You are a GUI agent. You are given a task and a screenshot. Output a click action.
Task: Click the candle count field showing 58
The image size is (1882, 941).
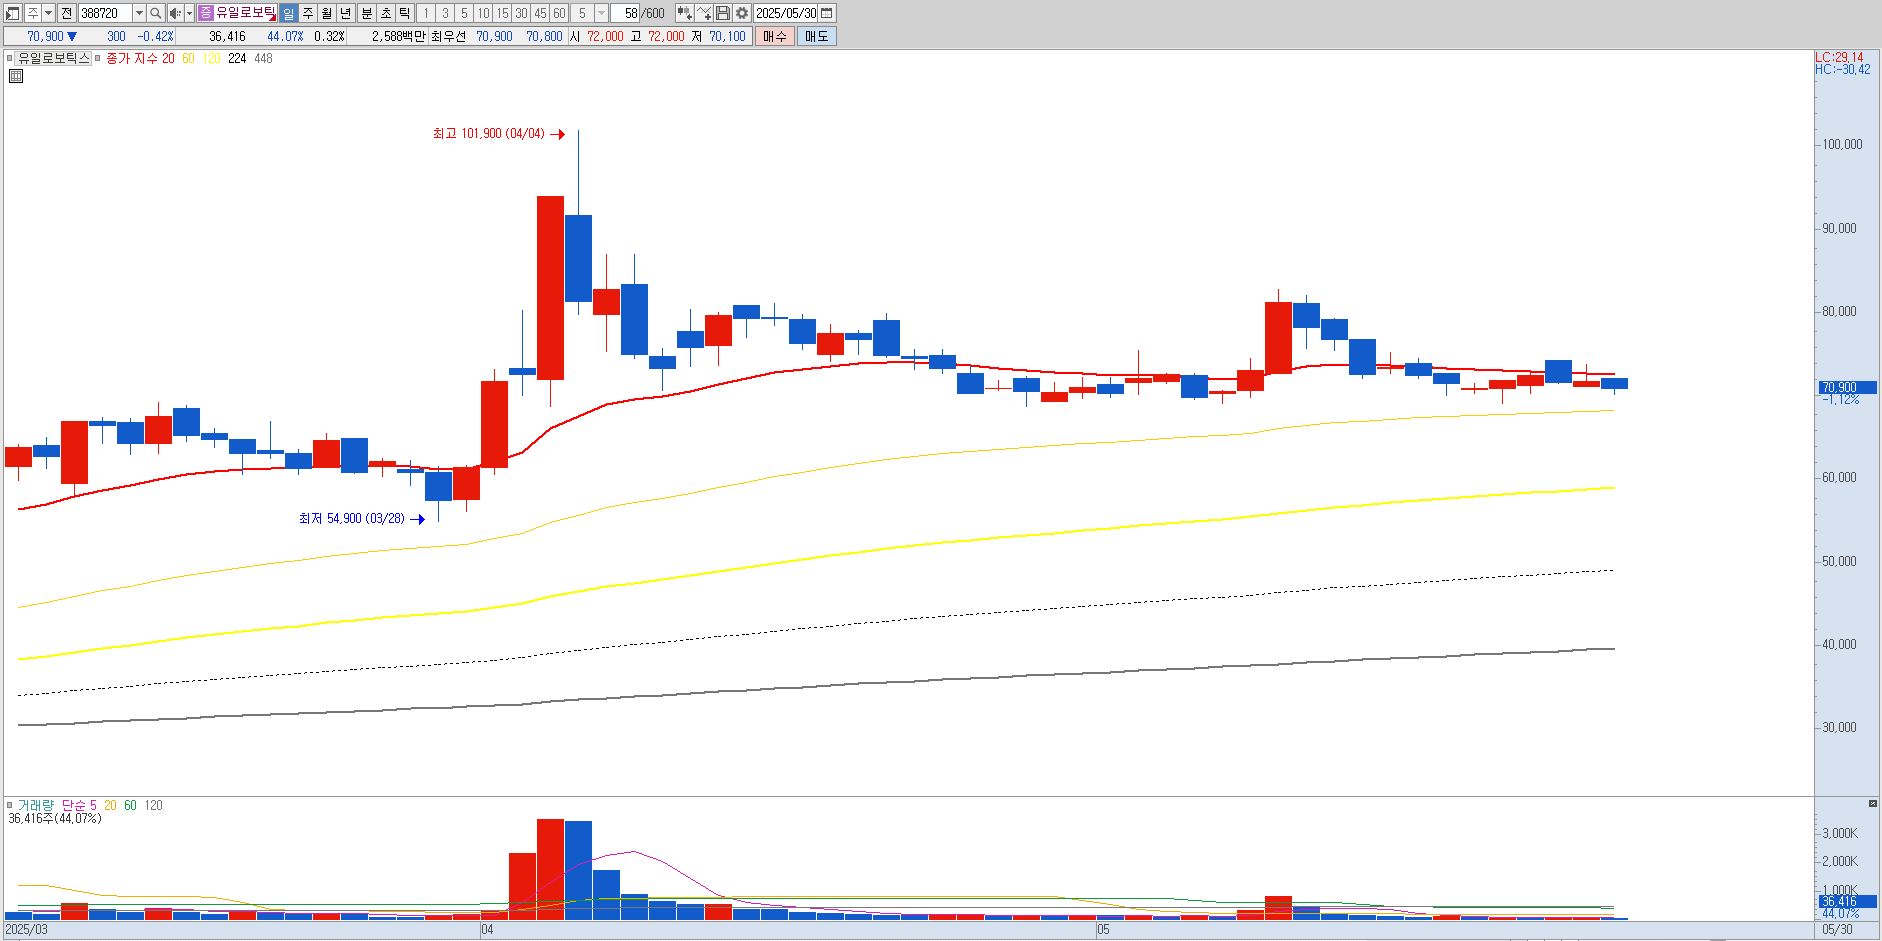tap(625, 13)
